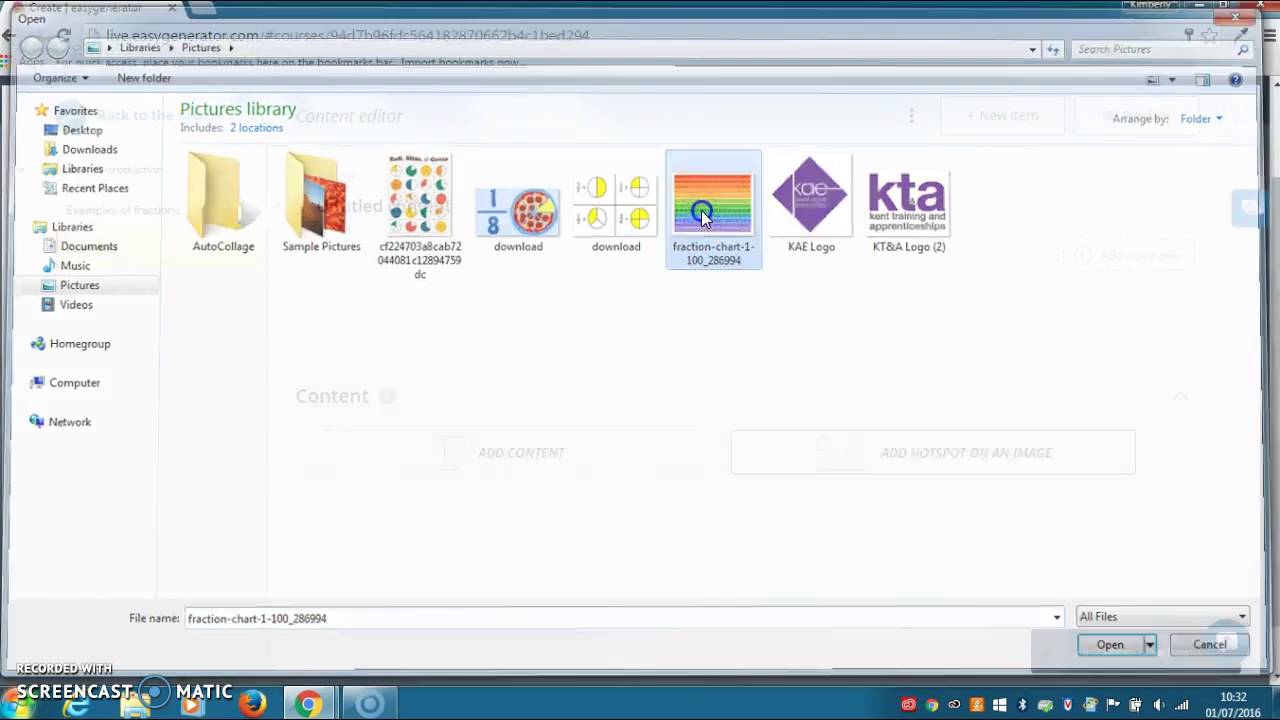
Task: Open Firefox from the taskbar
Action: [252, 705]
